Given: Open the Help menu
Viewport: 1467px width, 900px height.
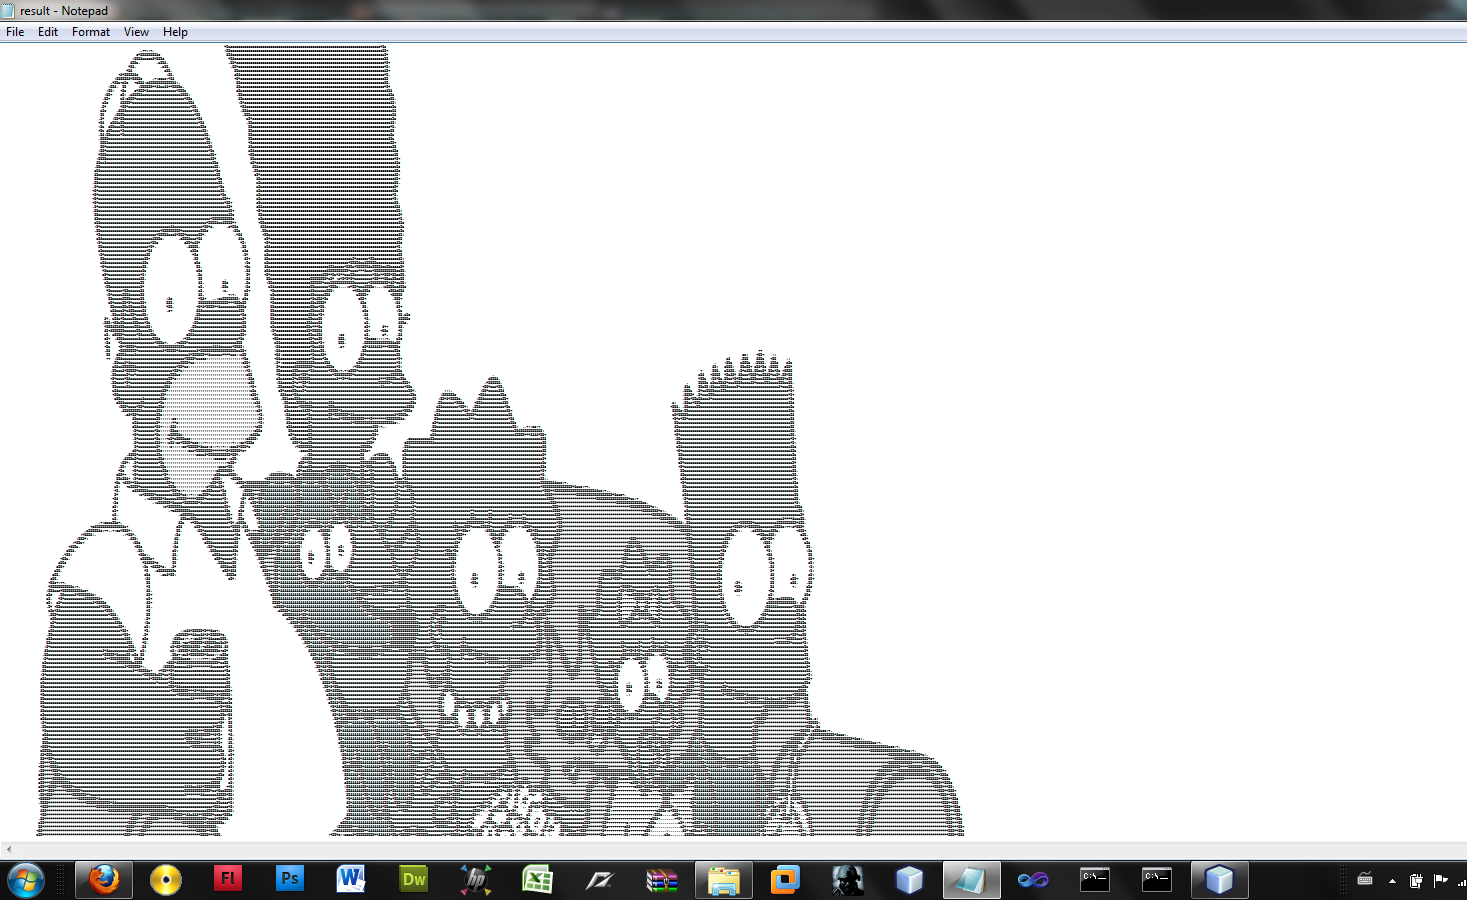Looking at the screenshot, I should click(175, 32).
